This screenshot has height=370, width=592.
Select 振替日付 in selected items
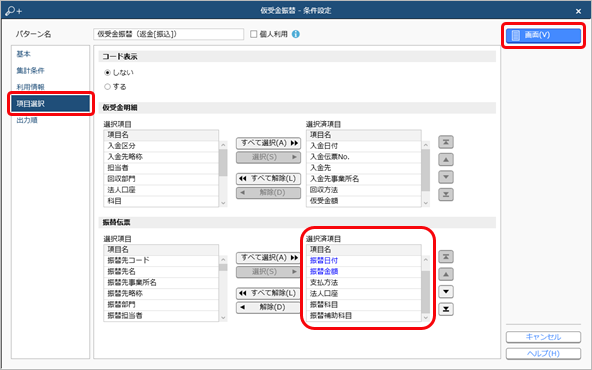(x=364, y=261)
